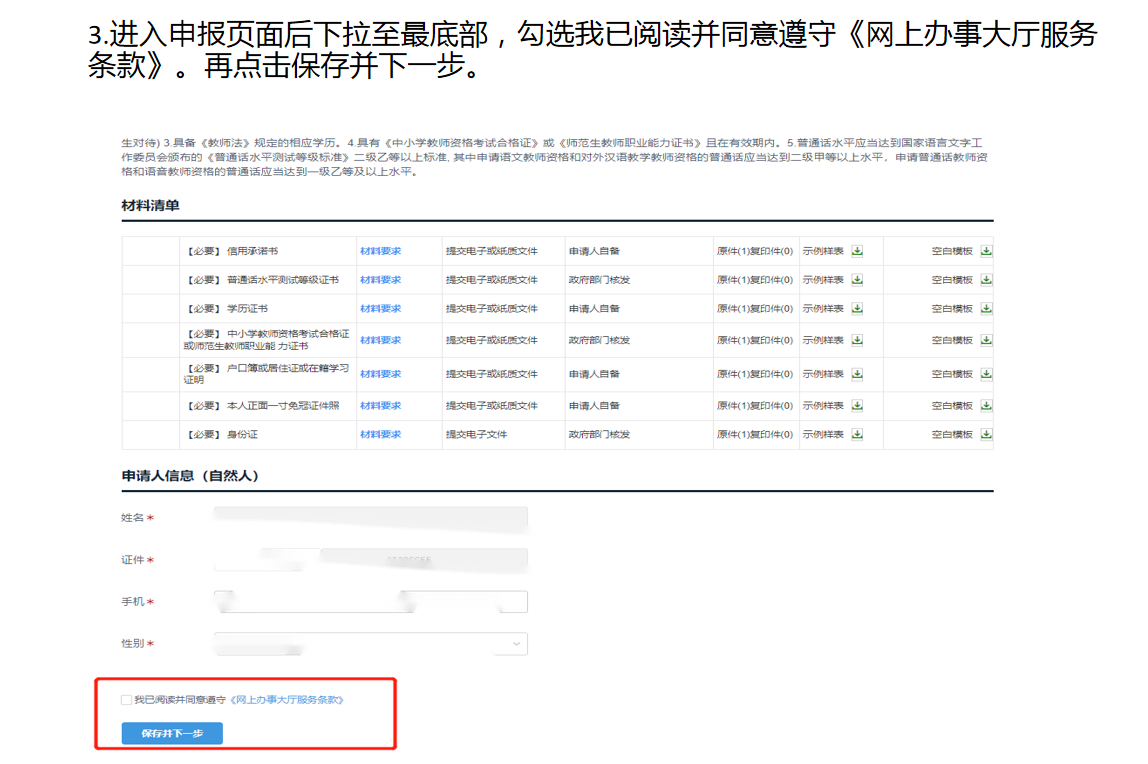1148x764 pixels.
Task: Download 空白模板 for 本人正面一寸免冠证件照
Action: [986, 406]
